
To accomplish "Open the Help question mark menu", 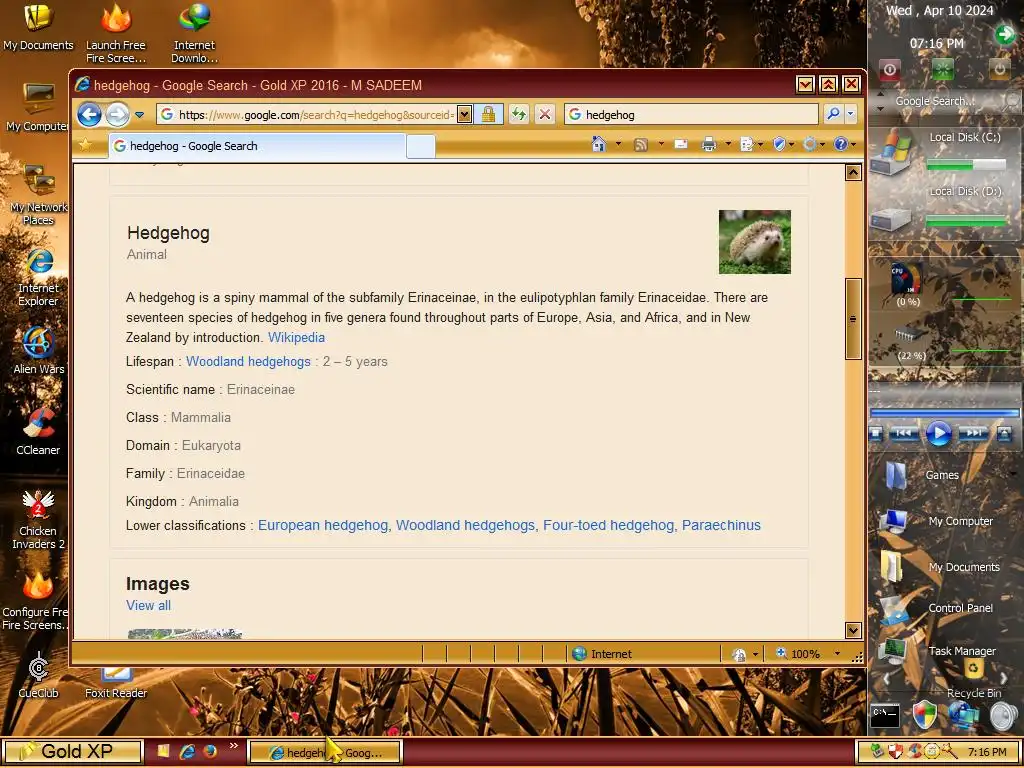I will pyautogui.click(x=840, y=144).
